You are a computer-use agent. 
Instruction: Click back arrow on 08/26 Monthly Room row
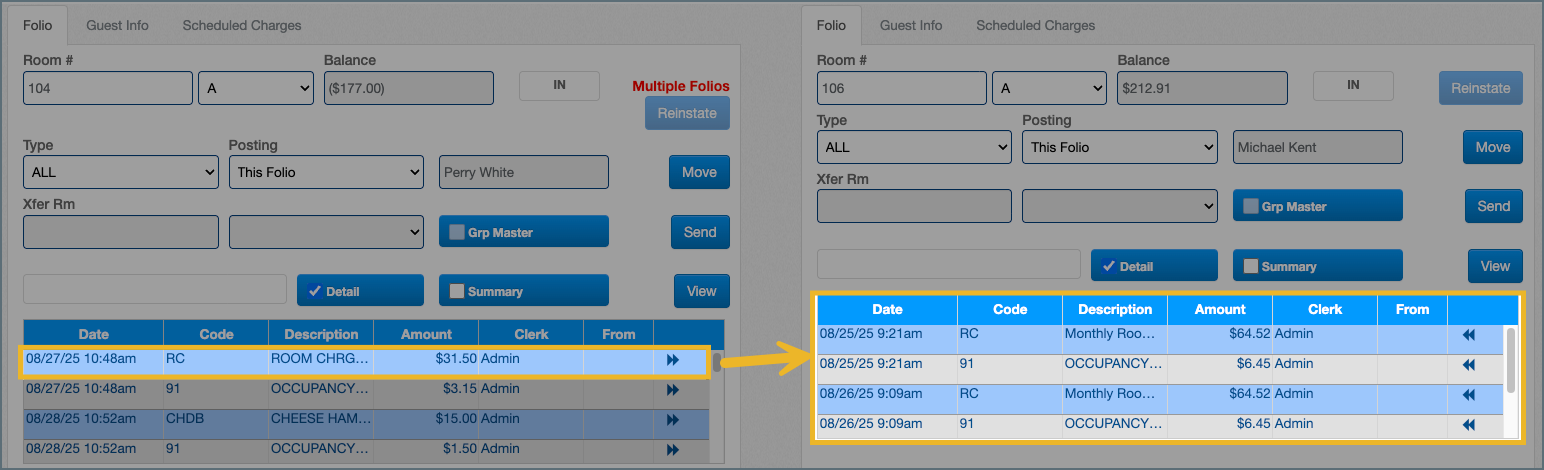pyautogui.click(x=1468, y=396)
